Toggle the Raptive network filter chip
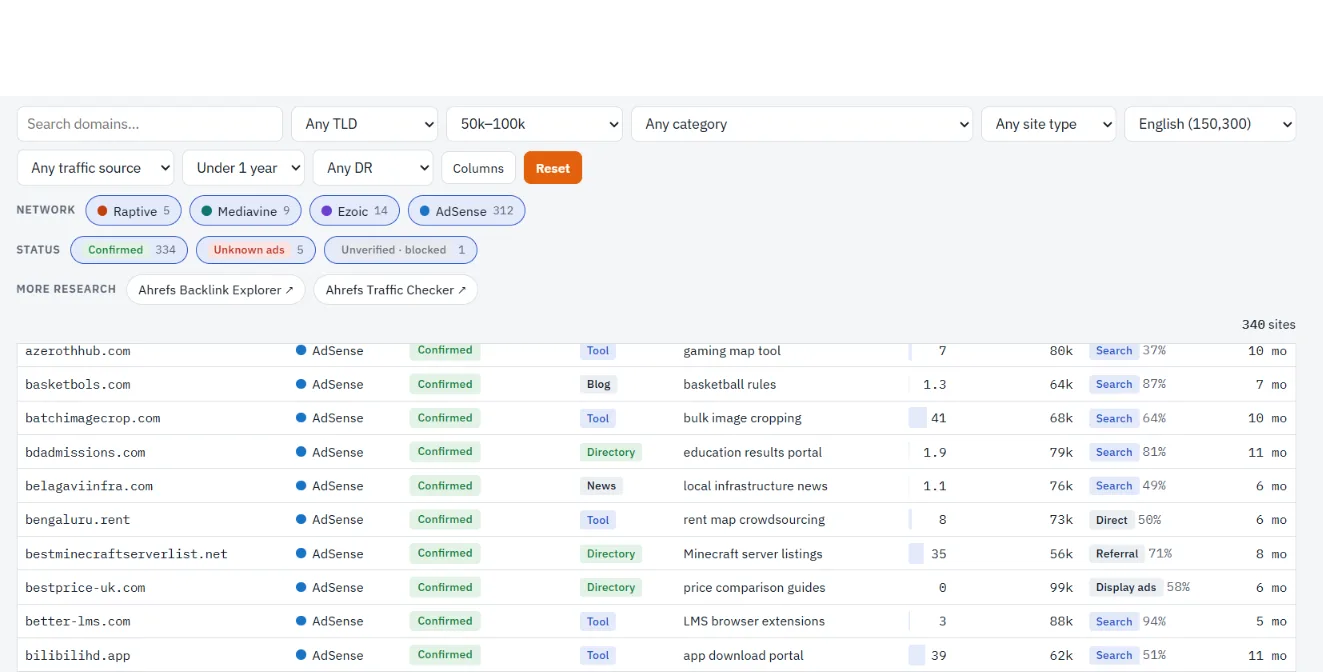This screenshot has width=1323, height=672. point(134,211)
